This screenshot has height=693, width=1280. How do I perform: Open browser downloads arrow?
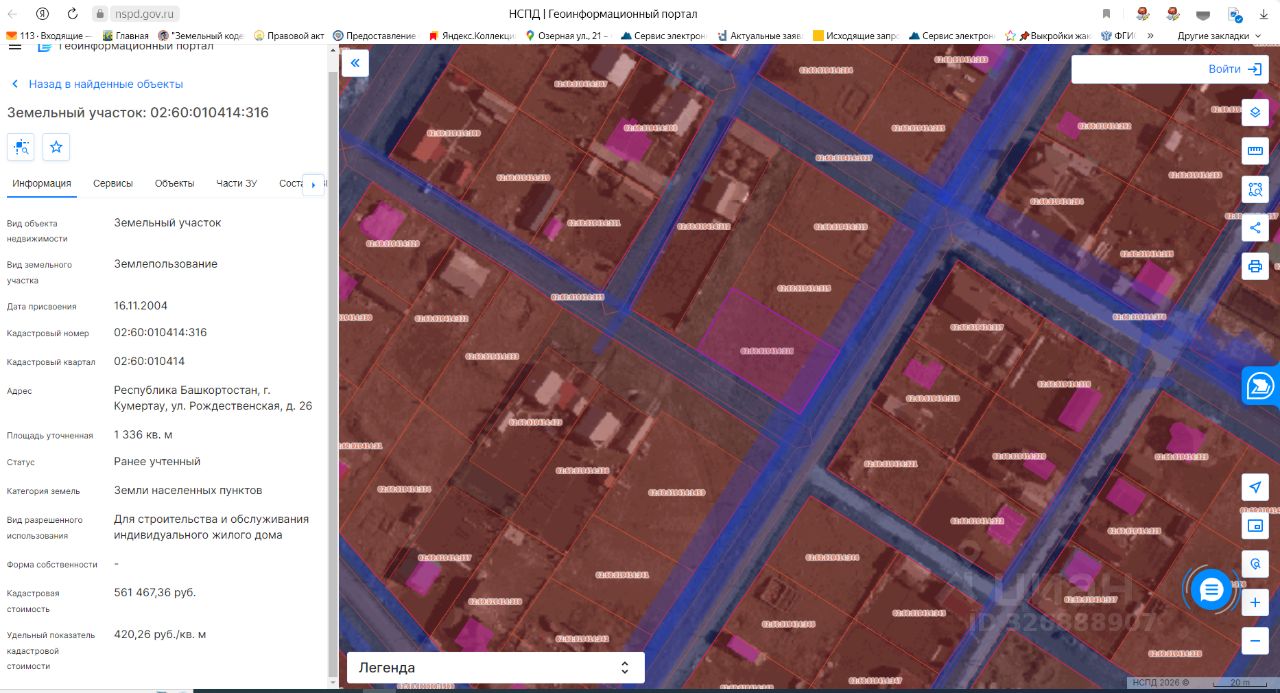click(x=1264, y=14)
